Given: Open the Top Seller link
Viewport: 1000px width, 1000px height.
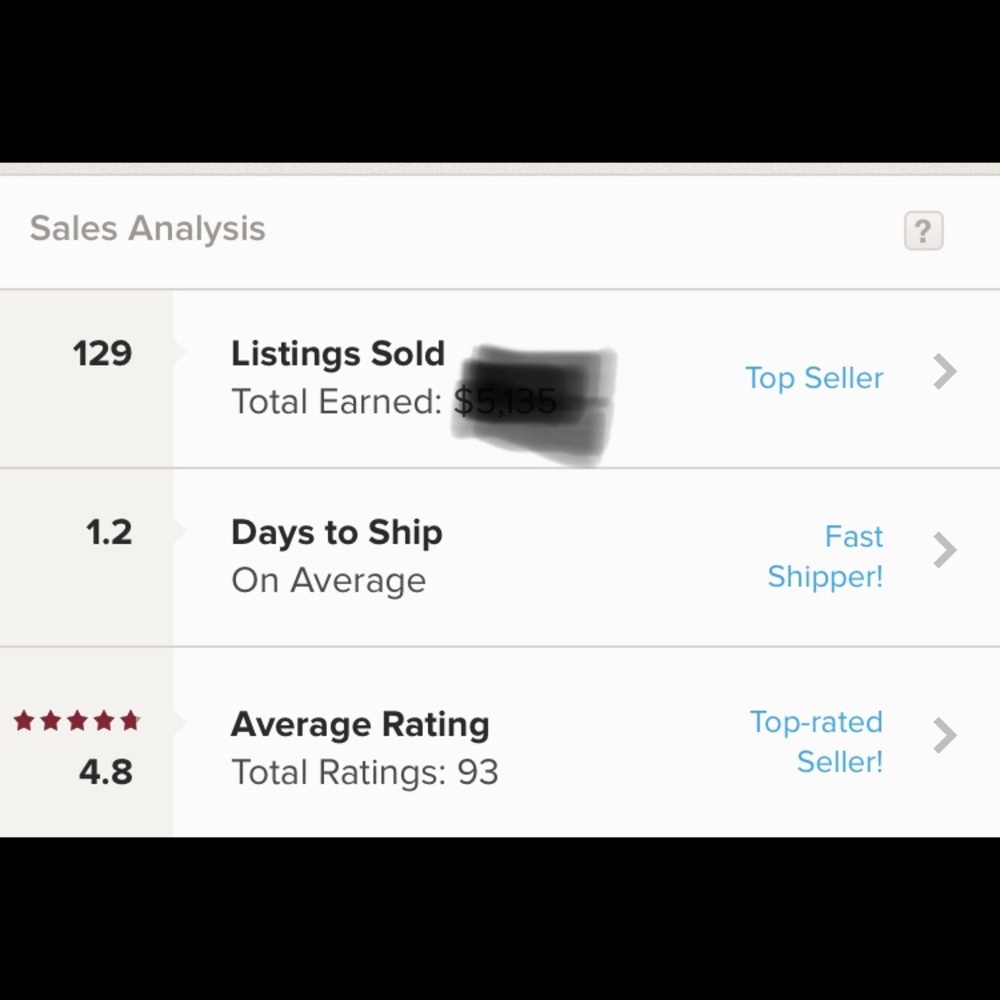Looking at the screenshot, I should click(x=814, y=378).
